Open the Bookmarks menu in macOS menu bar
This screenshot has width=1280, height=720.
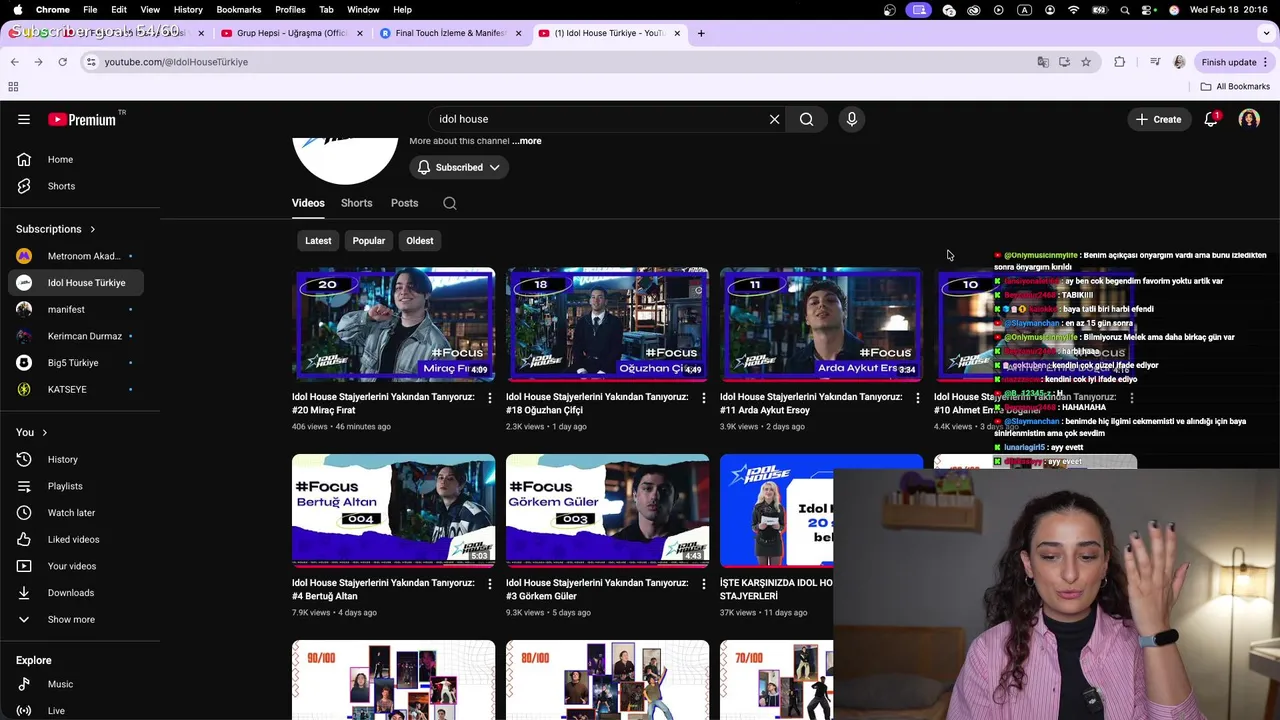239,9
